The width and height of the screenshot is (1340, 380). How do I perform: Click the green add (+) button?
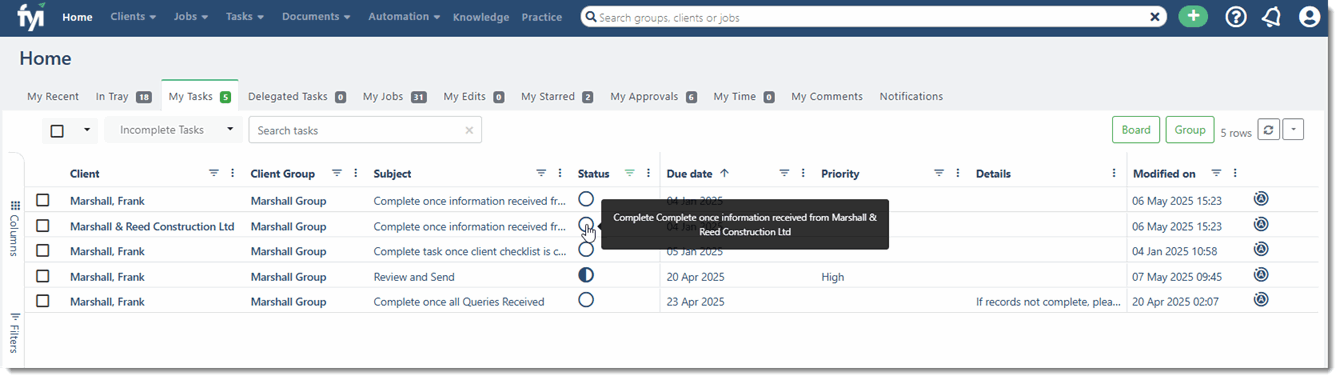[1193, 17]
